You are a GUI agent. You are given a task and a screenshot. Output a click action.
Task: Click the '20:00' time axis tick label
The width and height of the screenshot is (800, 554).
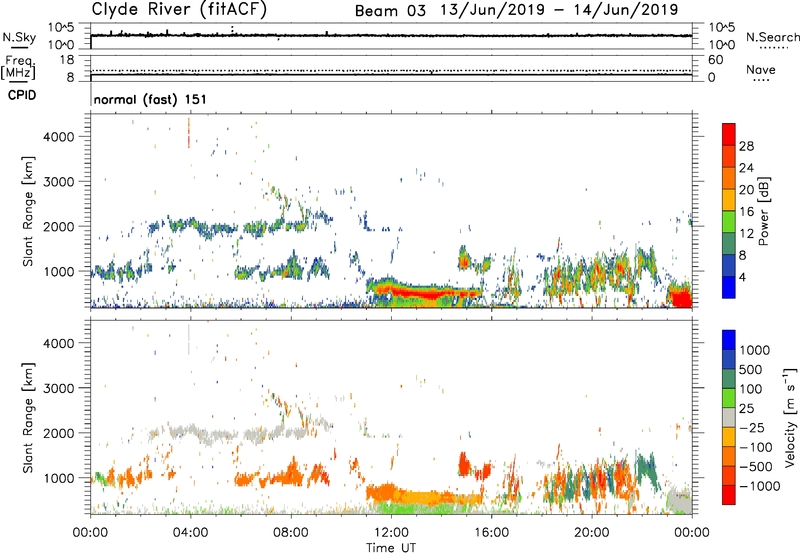pyautogui.click(x=592, y=533)
